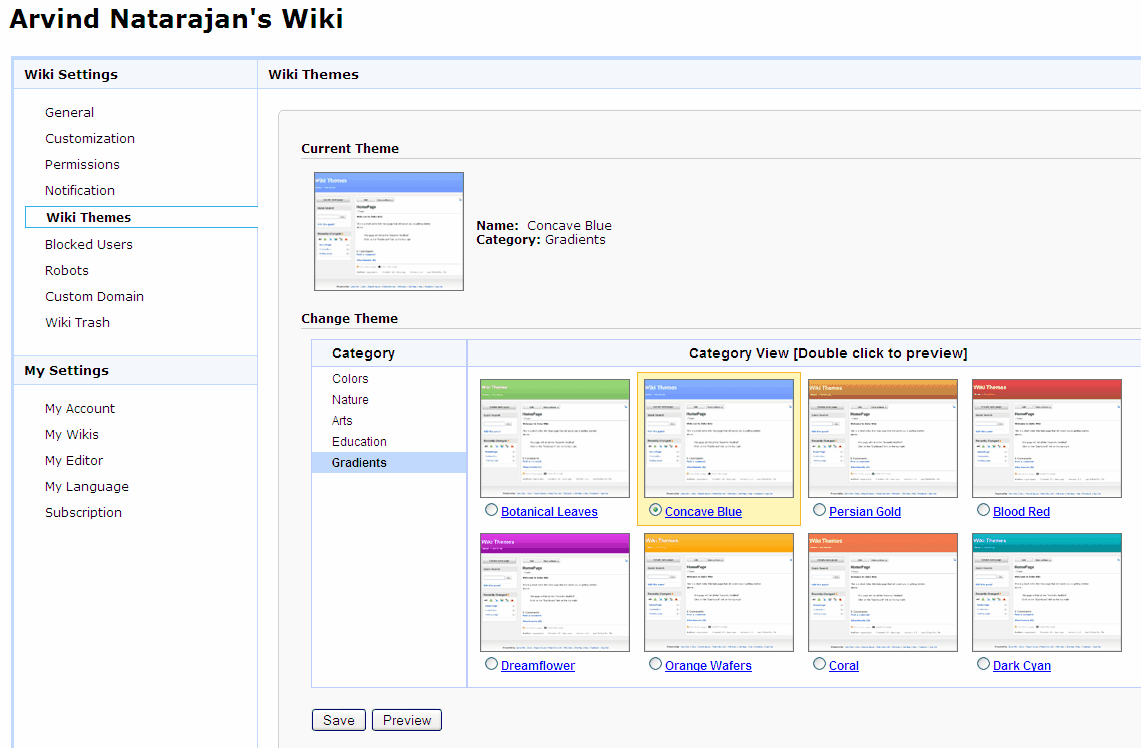Choose the Persian Gold theme radio button
Screen dimensions: 1141x748
819,510
